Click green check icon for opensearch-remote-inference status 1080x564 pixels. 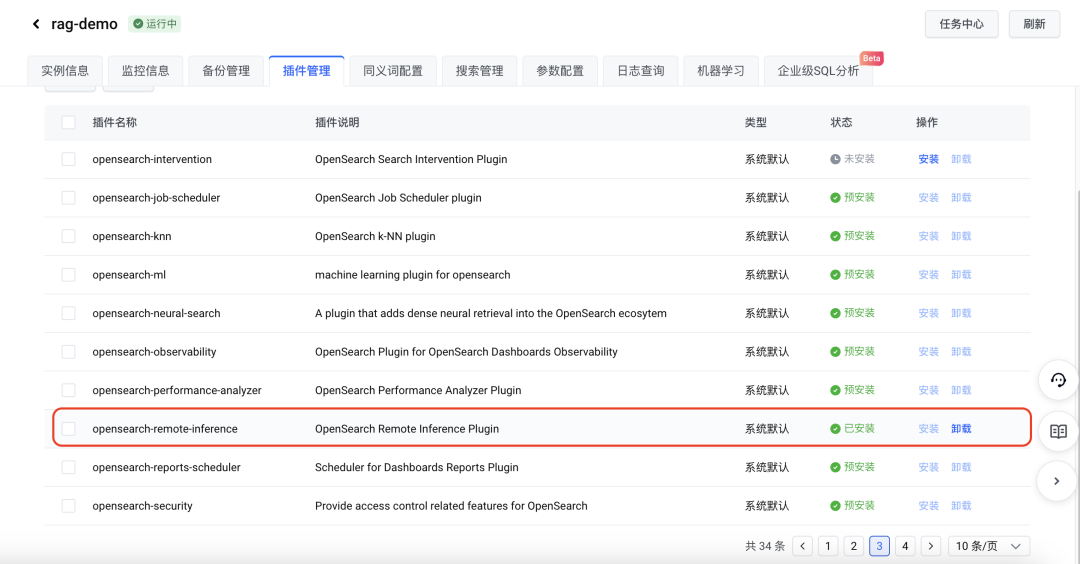[x=835, y=429]
